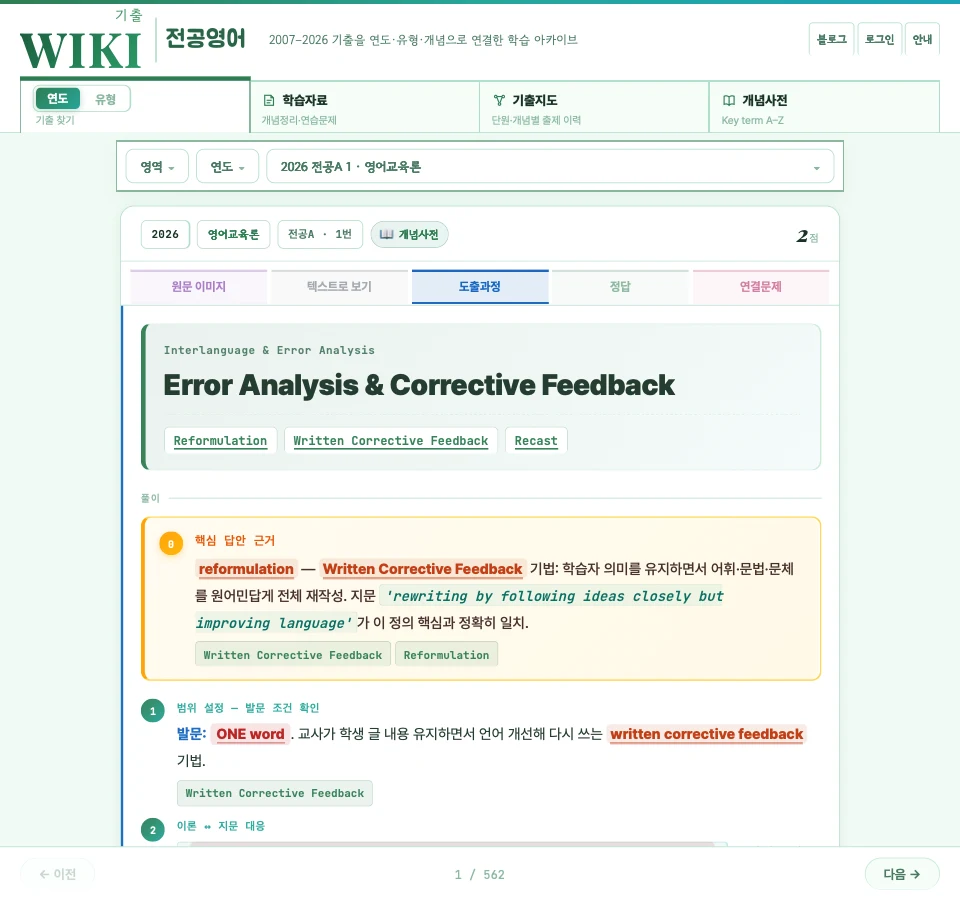This screenshot has height=900, width=960.
Task: Click the highlighted reformulation answer term
Action: point(246,569)
